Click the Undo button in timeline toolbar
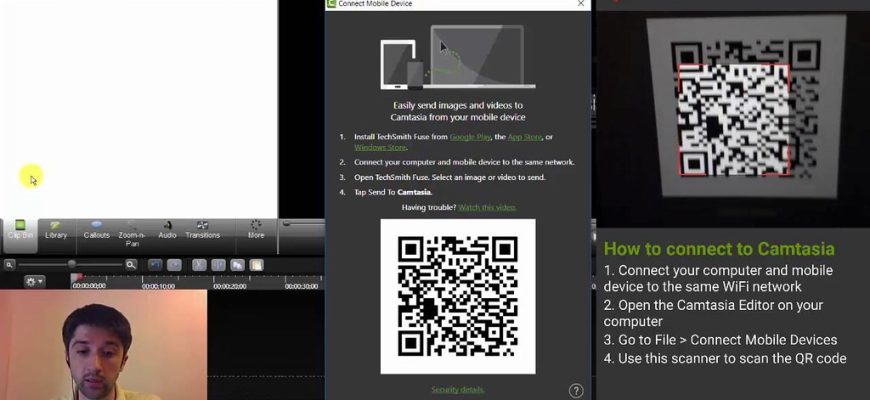Image resolution: width=870 pixels, height=400 pixels. [155, 265]
